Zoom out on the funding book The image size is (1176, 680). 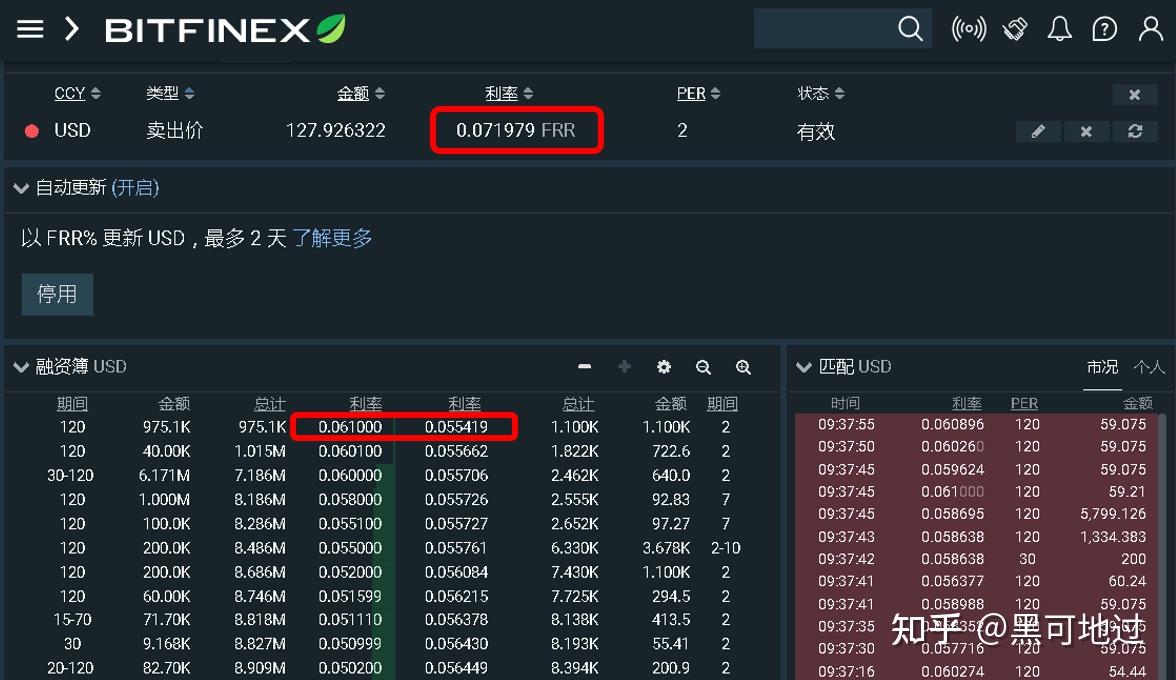tap(703, 367)
